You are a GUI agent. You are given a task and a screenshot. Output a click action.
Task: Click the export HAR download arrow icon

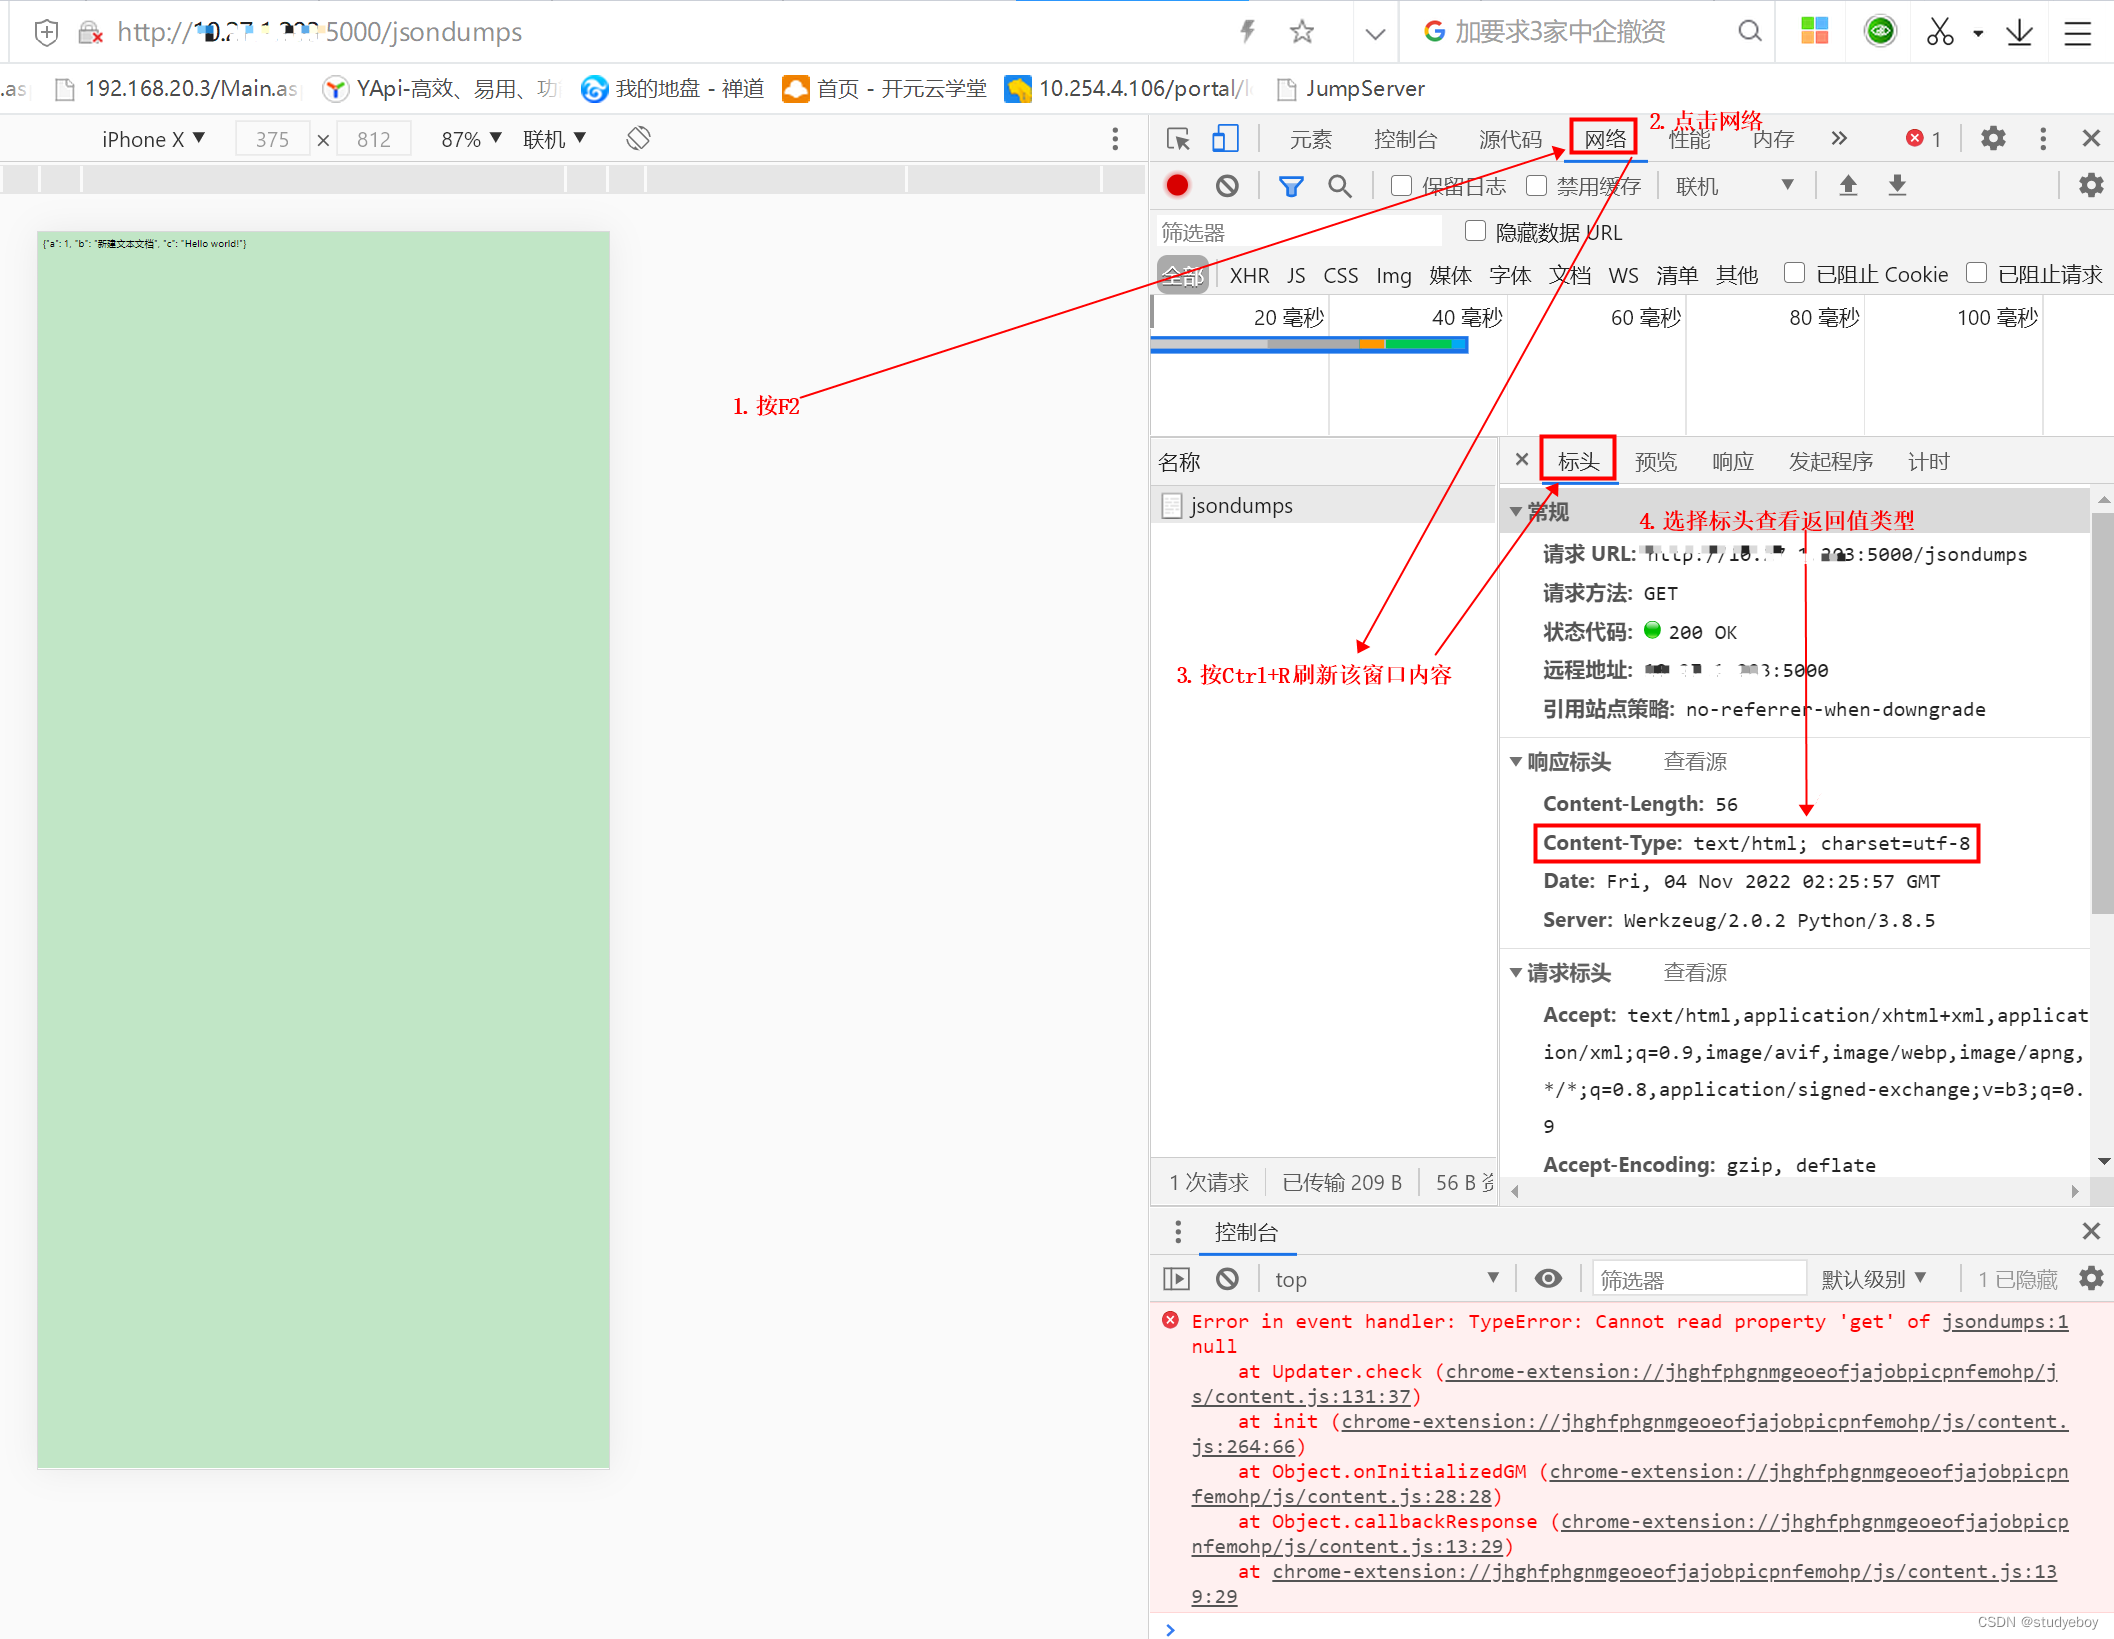click(1897, 186)
